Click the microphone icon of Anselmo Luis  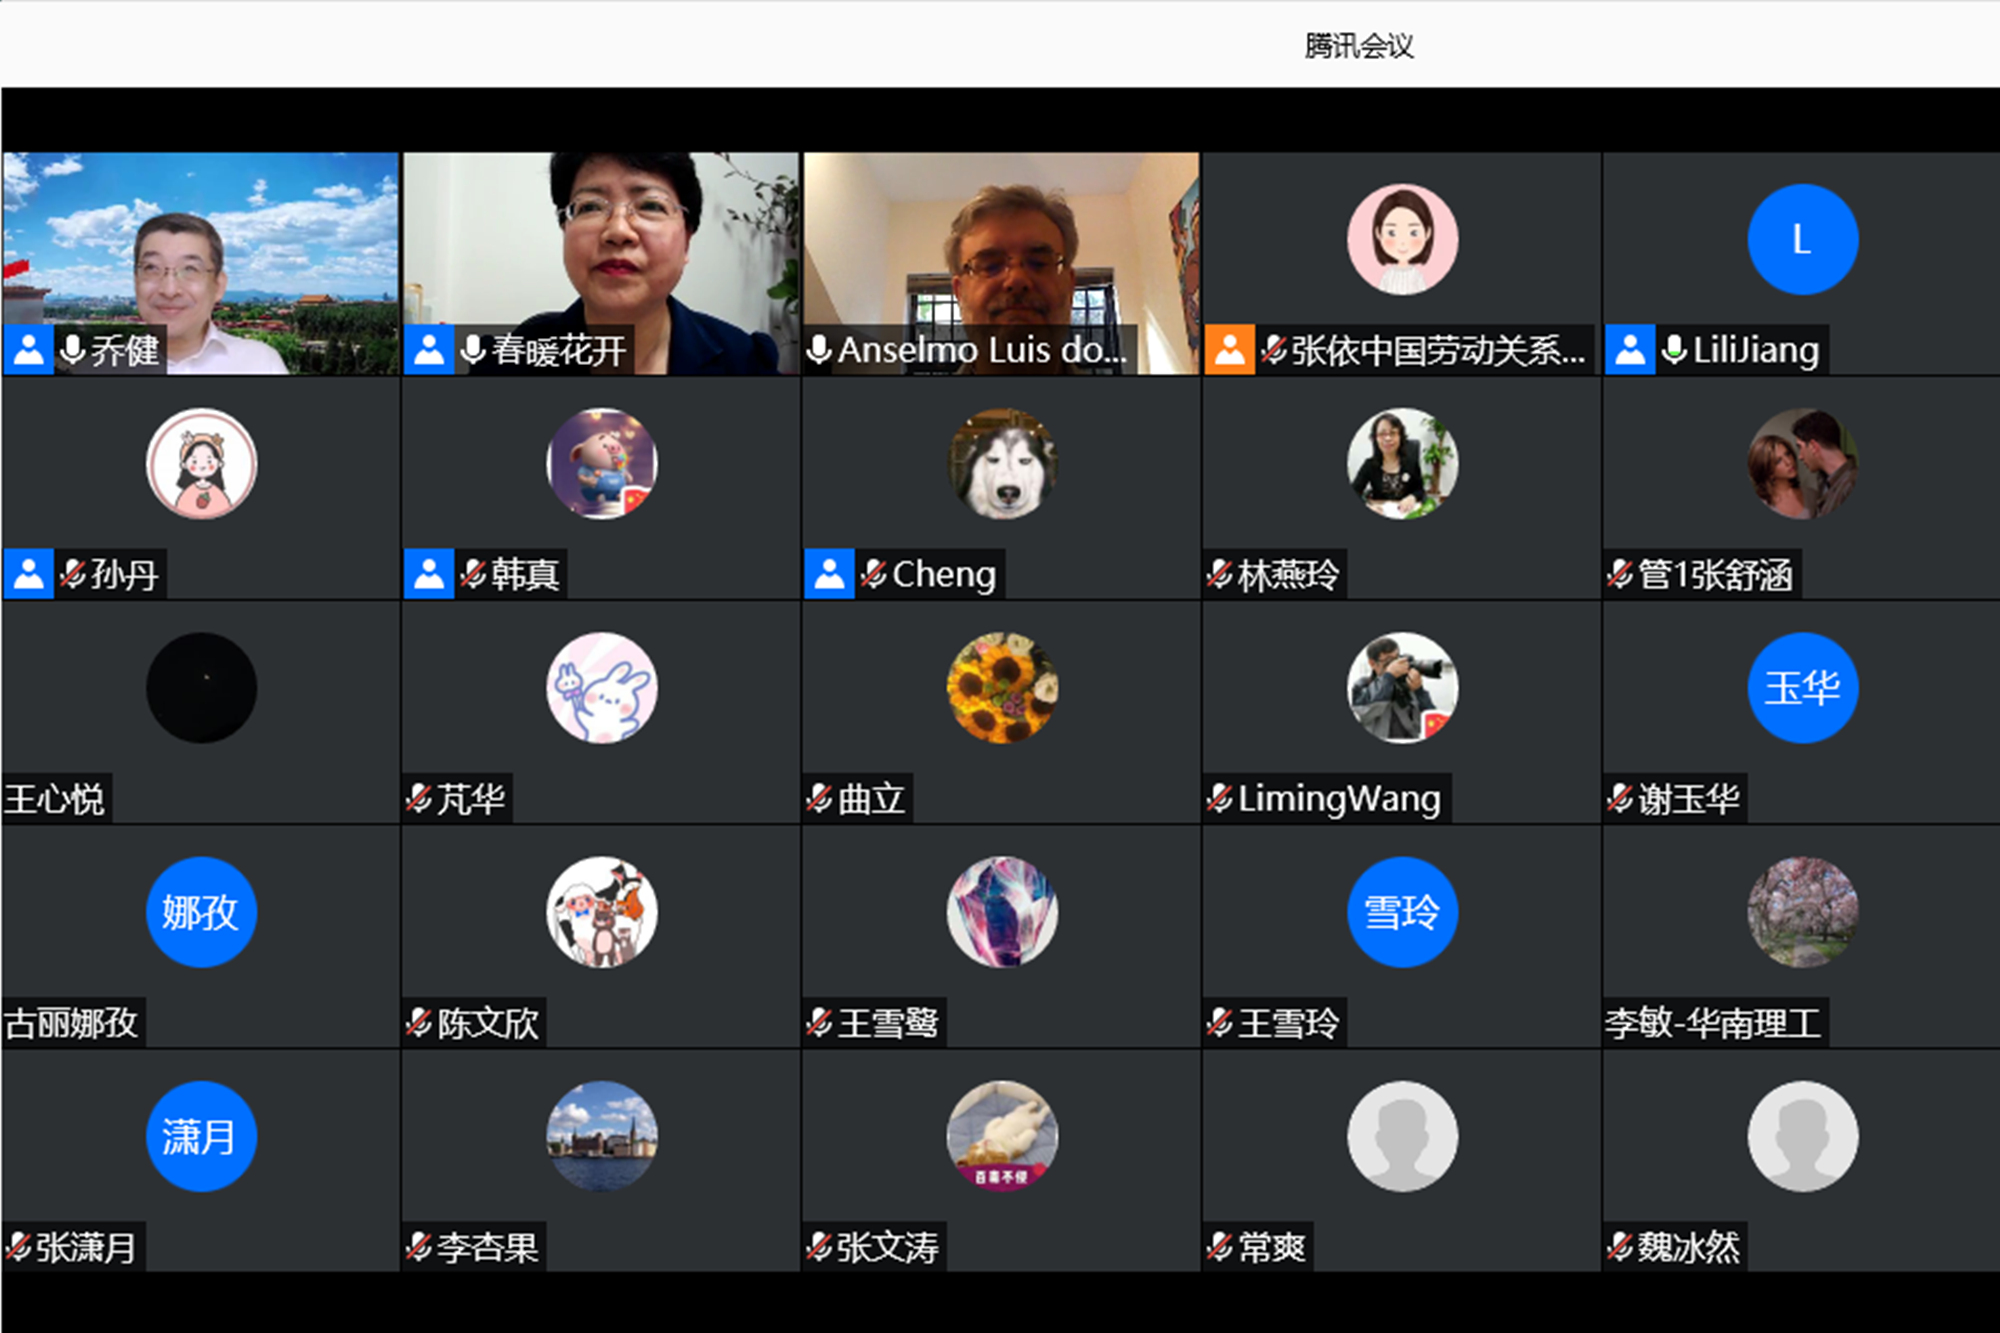pos(819,350)
